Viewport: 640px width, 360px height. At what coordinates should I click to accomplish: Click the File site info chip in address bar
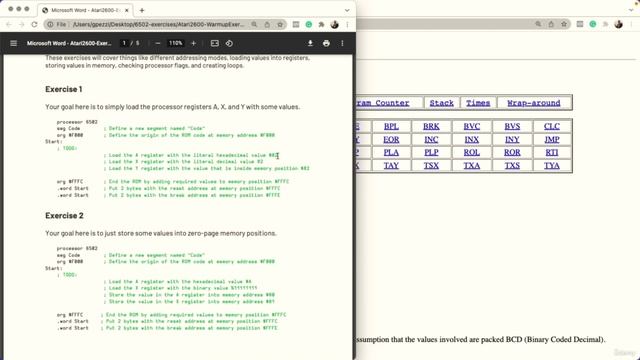[x=57, y=24]
